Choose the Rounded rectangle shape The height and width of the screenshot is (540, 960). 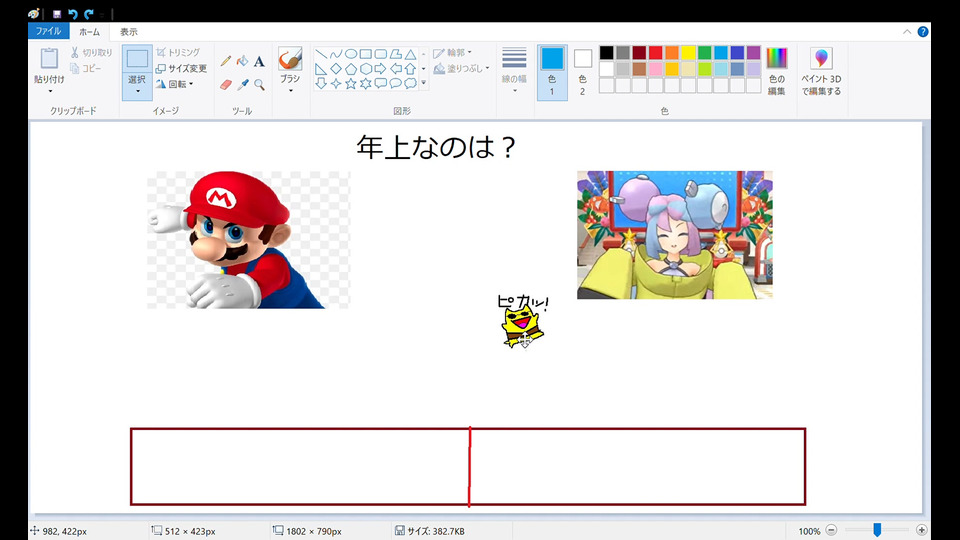click(380, 54)
